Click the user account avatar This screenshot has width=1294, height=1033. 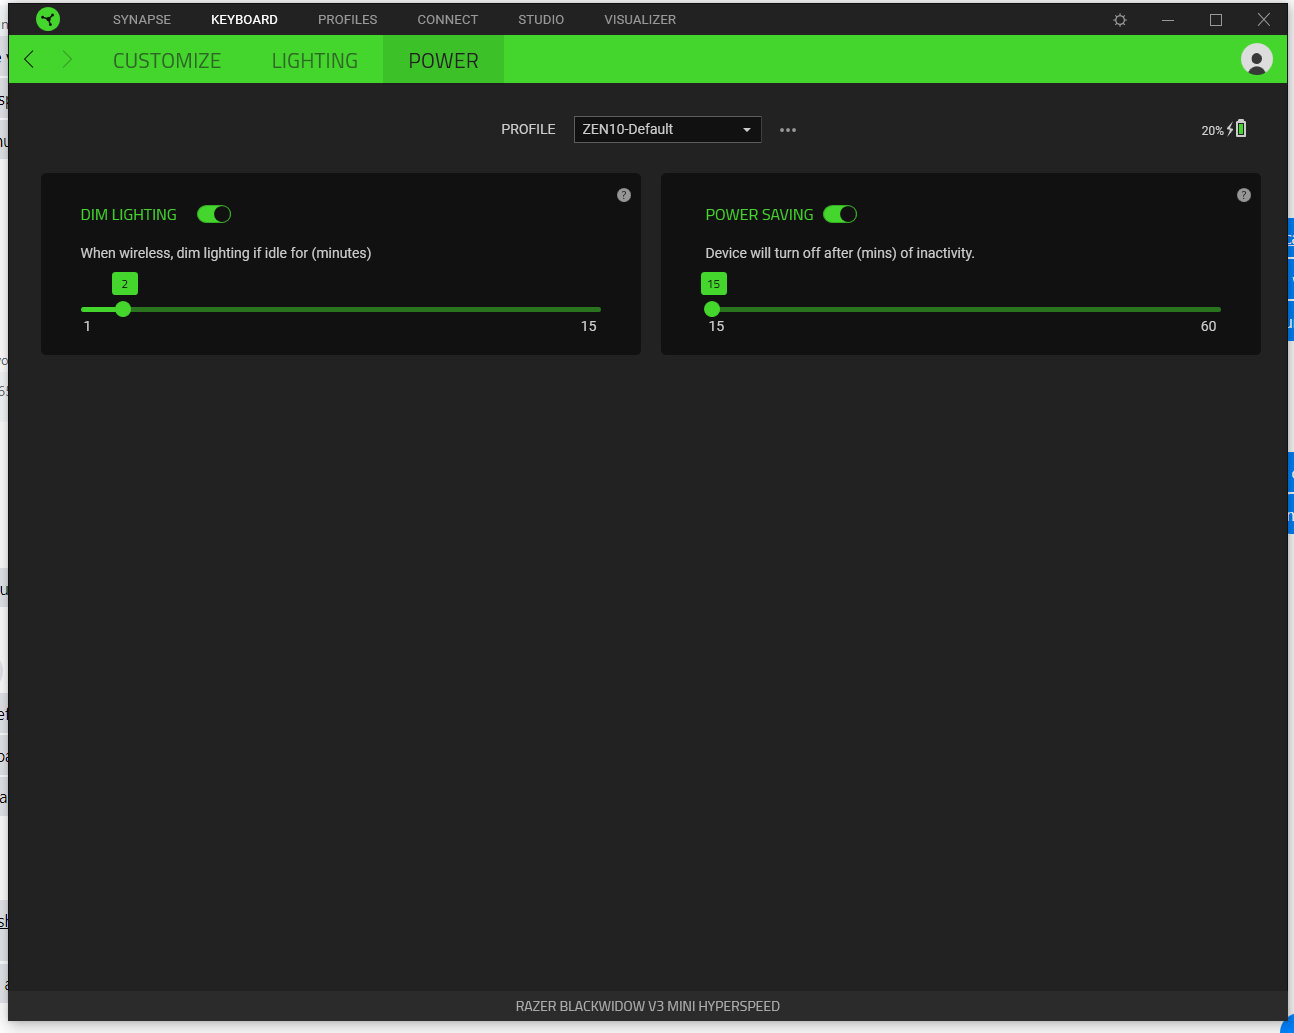tap(1257, 59)
